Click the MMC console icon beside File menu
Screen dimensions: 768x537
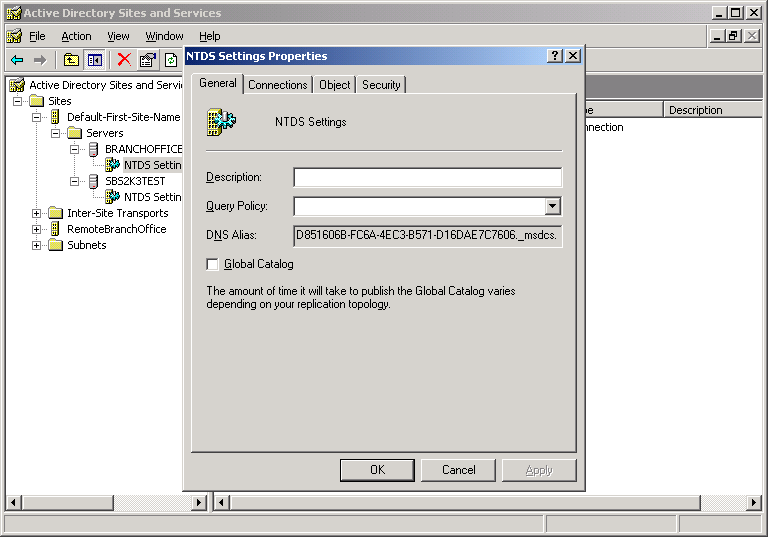pos(14,36)
